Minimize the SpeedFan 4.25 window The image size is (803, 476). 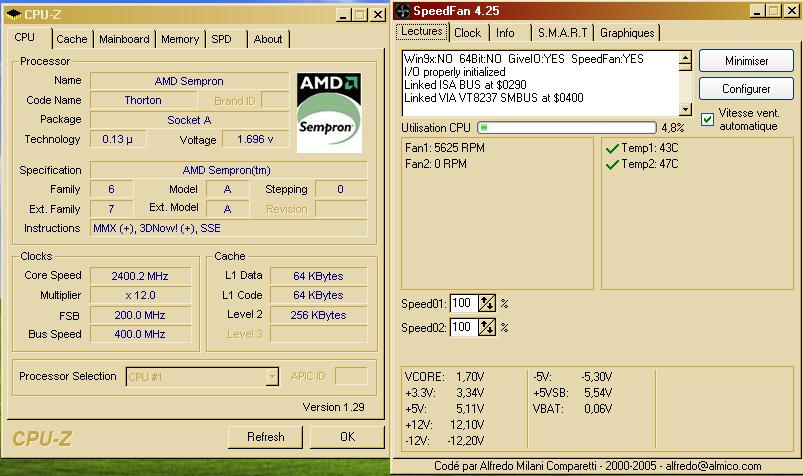click(x=757, y=11)
